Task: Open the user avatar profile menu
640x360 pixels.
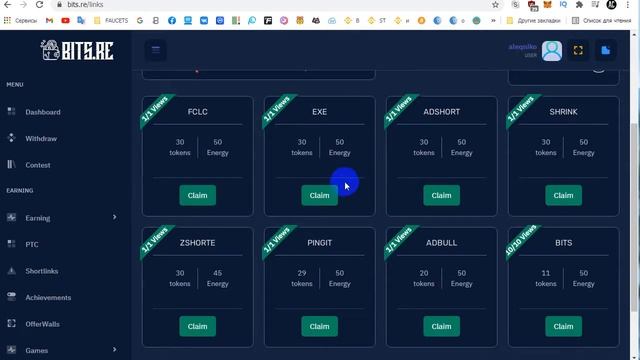Action: 552,51
